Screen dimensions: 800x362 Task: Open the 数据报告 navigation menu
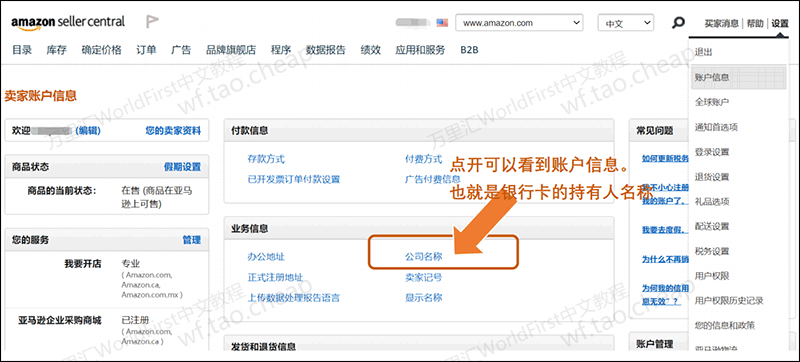(x=326, y=50)
